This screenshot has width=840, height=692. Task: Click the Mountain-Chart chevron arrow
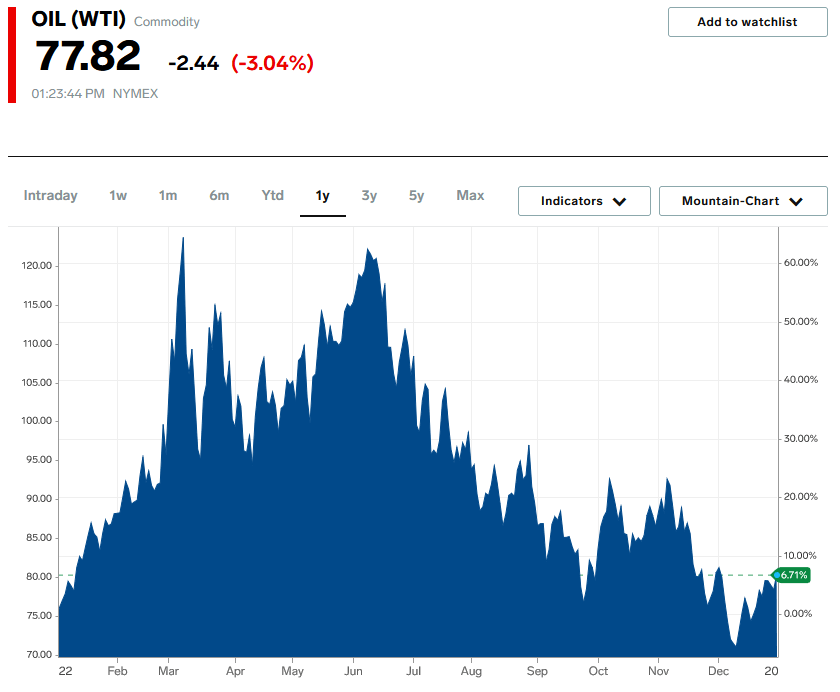click(796, 202)
